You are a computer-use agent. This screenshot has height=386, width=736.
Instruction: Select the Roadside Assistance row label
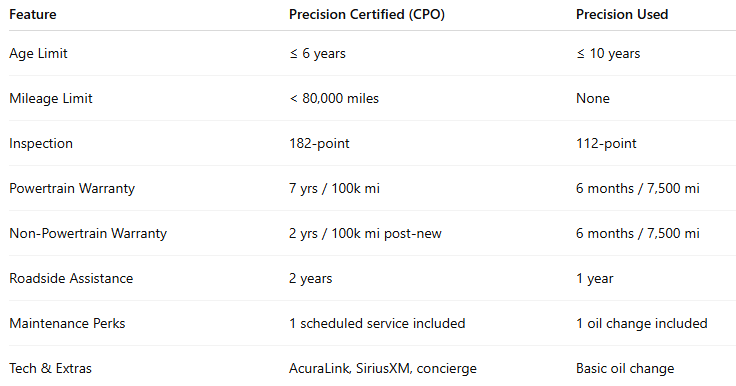71,278
